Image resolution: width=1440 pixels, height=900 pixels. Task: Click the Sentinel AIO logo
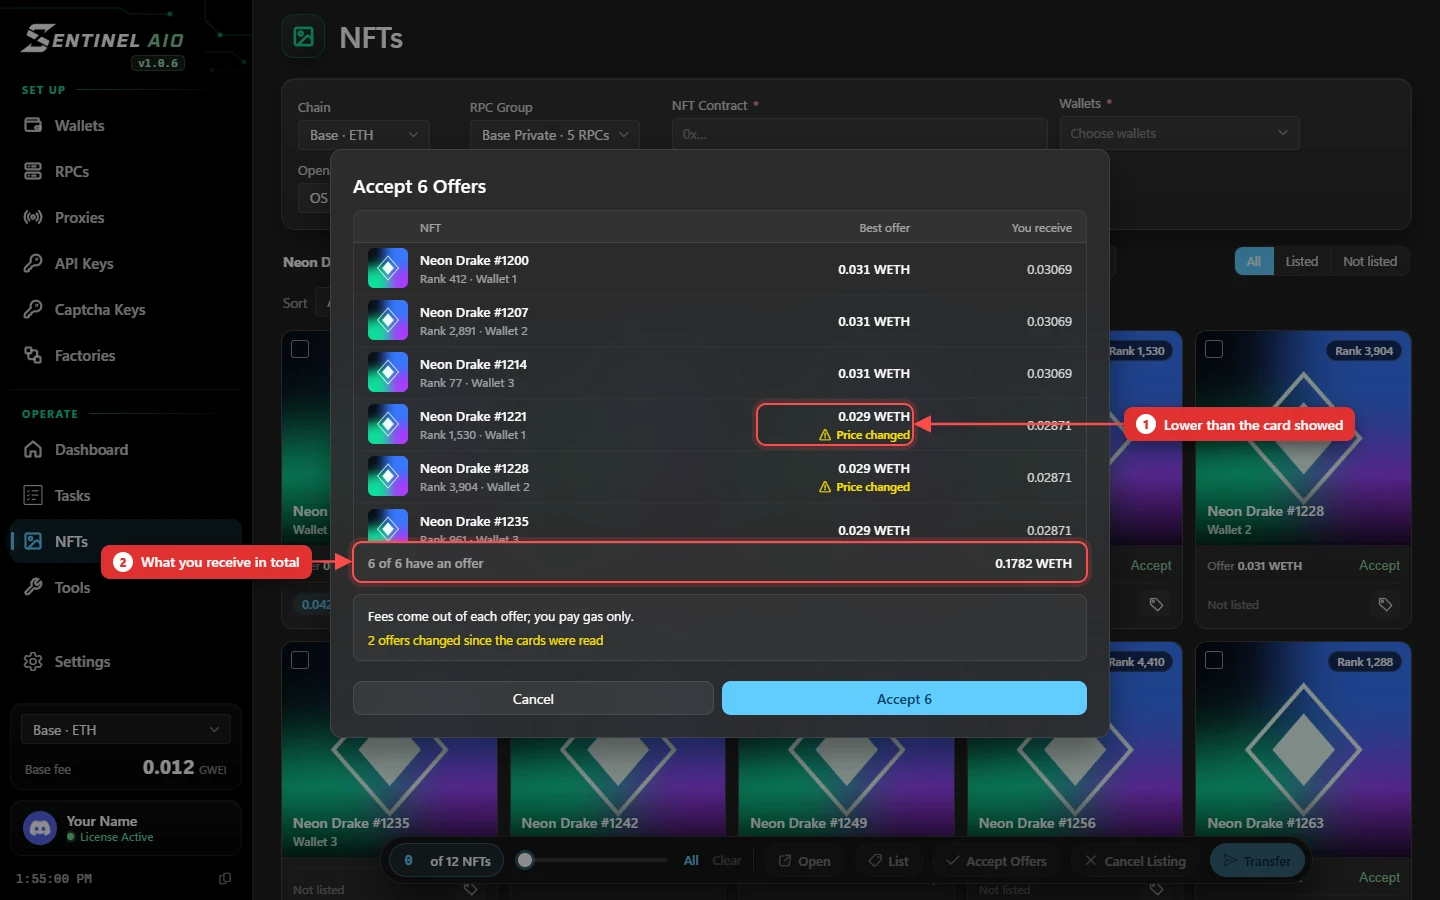tap(103, 39)
